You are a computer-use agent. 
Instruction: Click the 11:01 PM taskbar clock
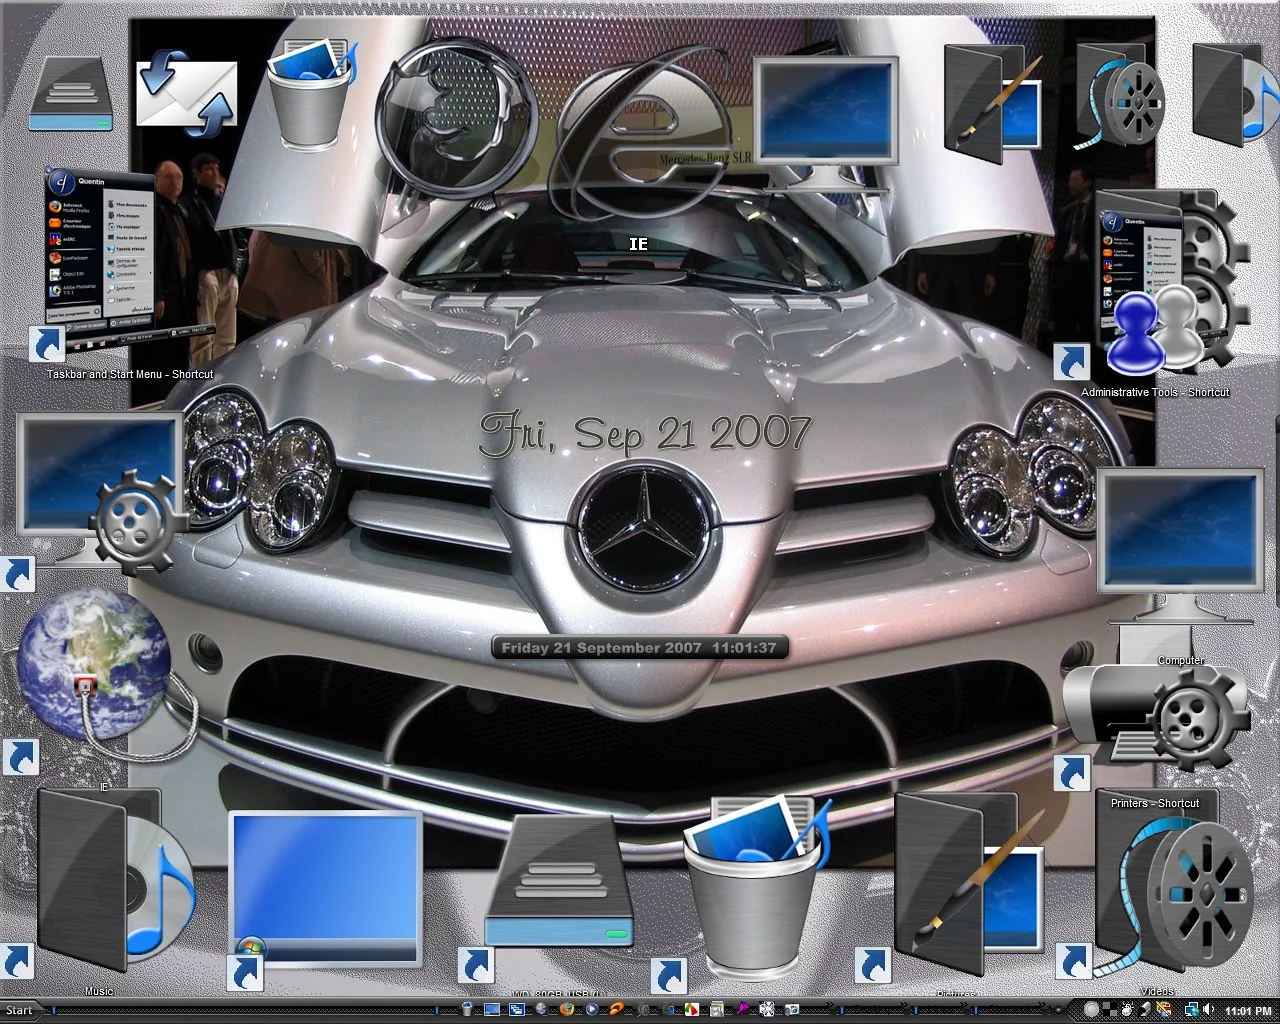click(x=1248, y=1011)
